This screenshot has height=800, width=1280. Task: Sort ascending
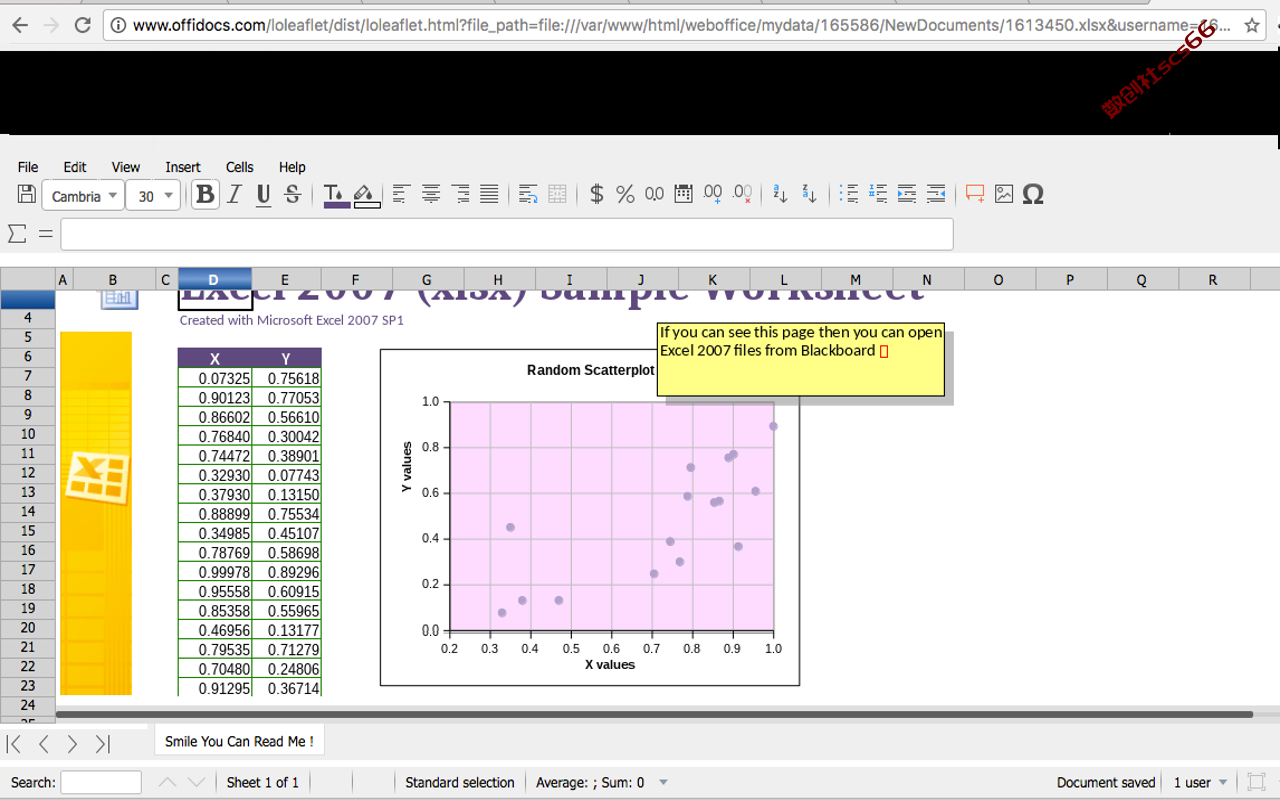pyautogui.click(x=781, y=194)
